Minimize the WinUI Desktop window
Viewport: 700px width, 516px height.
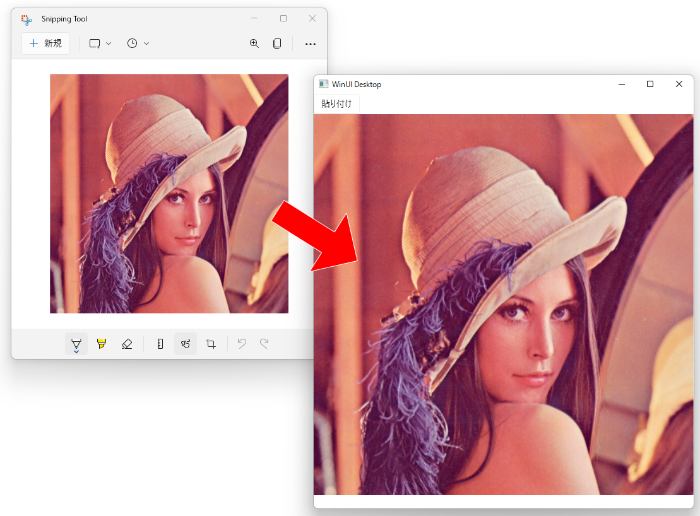pos(621,84)
